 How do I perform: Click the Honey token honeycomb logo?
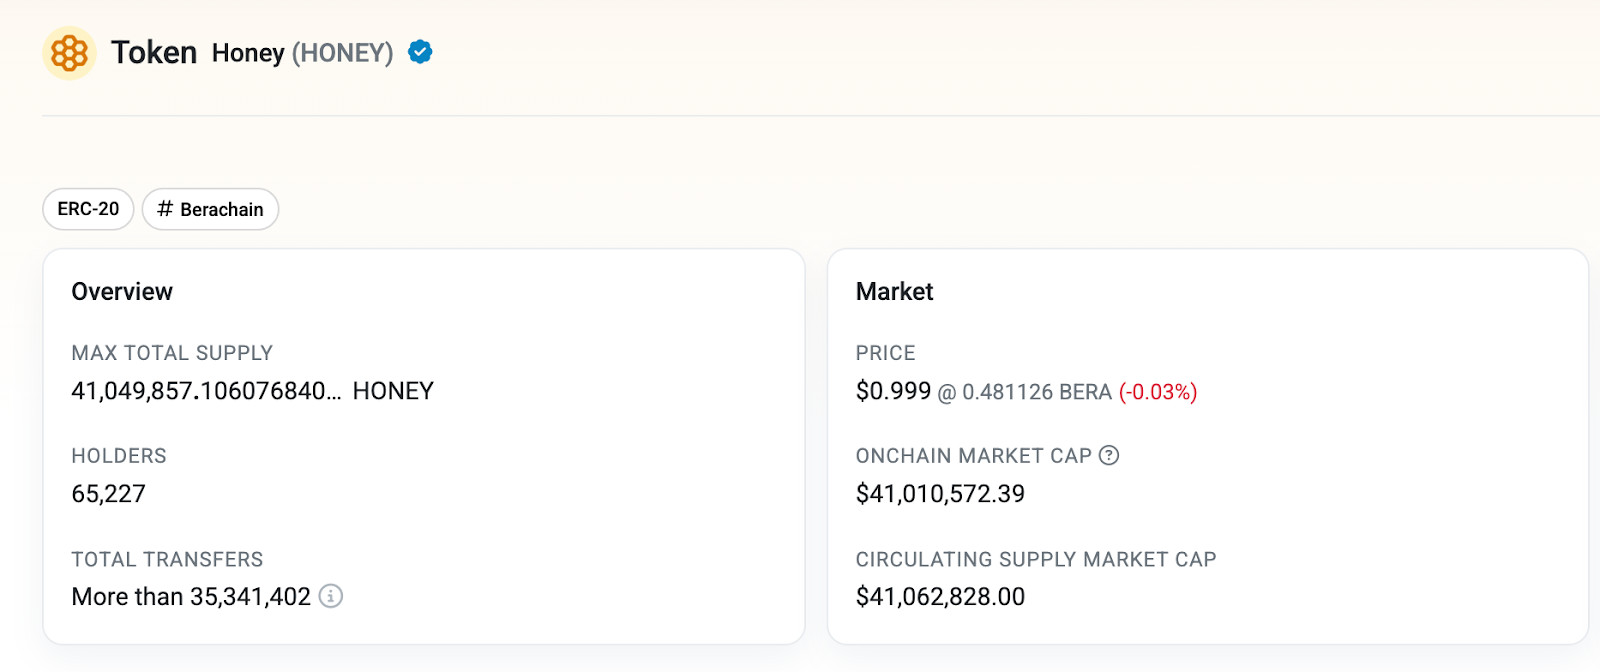(x=67, y=53)
